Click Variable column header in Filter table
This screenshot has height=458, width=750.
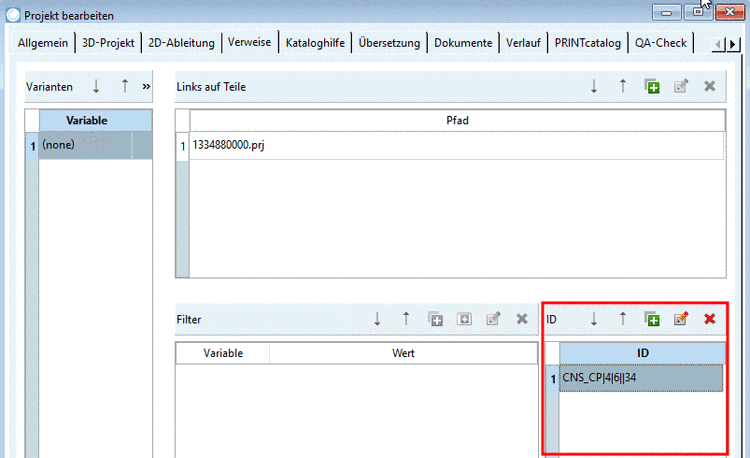click(x=223, y=353)
